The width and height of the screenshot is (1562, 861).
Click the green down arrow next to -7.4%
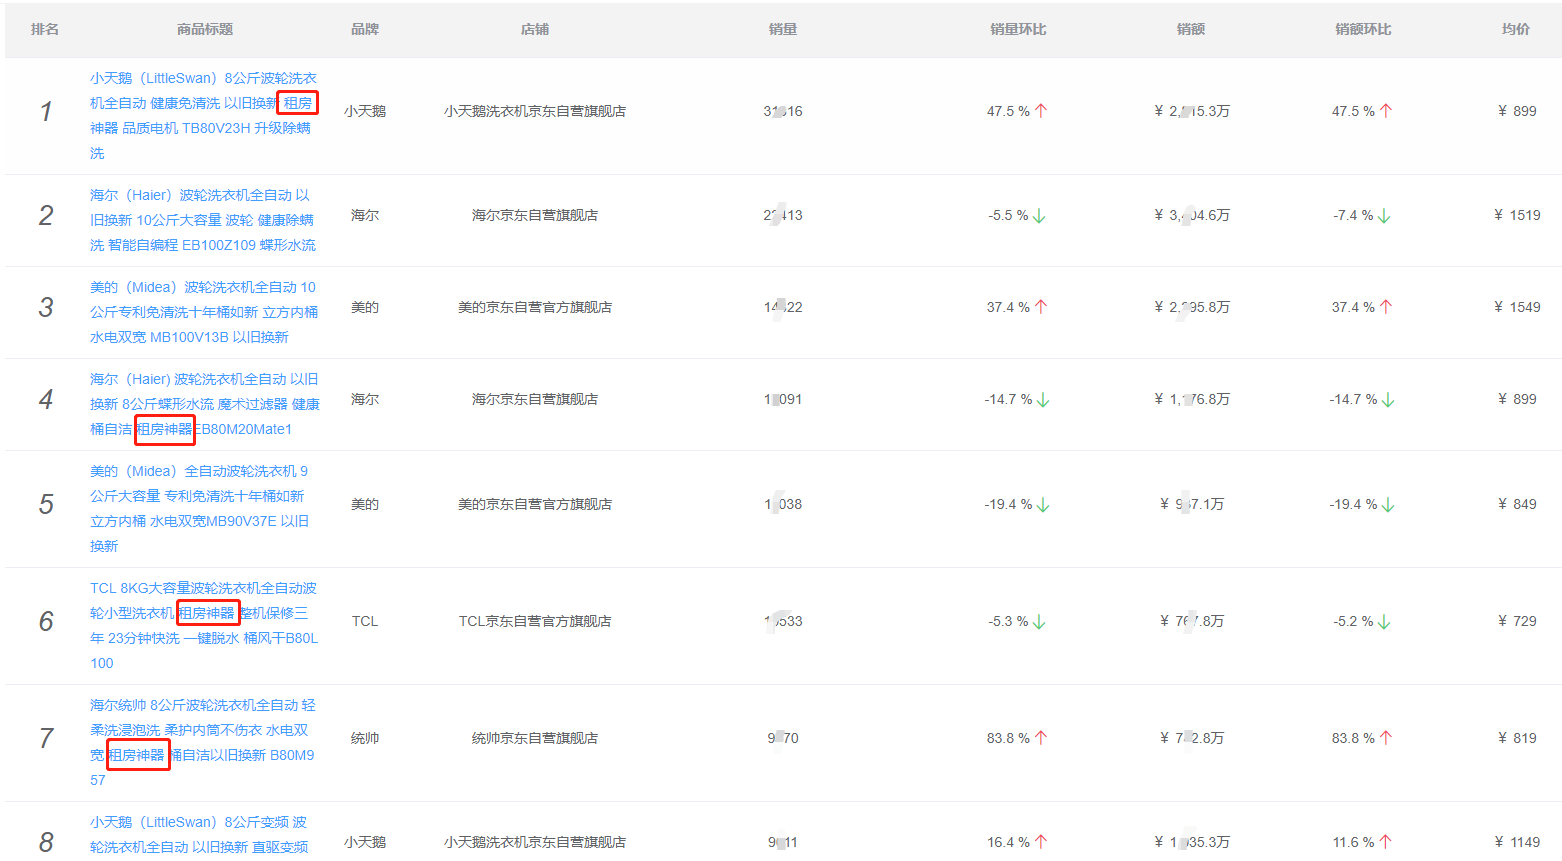(1384, 216)
